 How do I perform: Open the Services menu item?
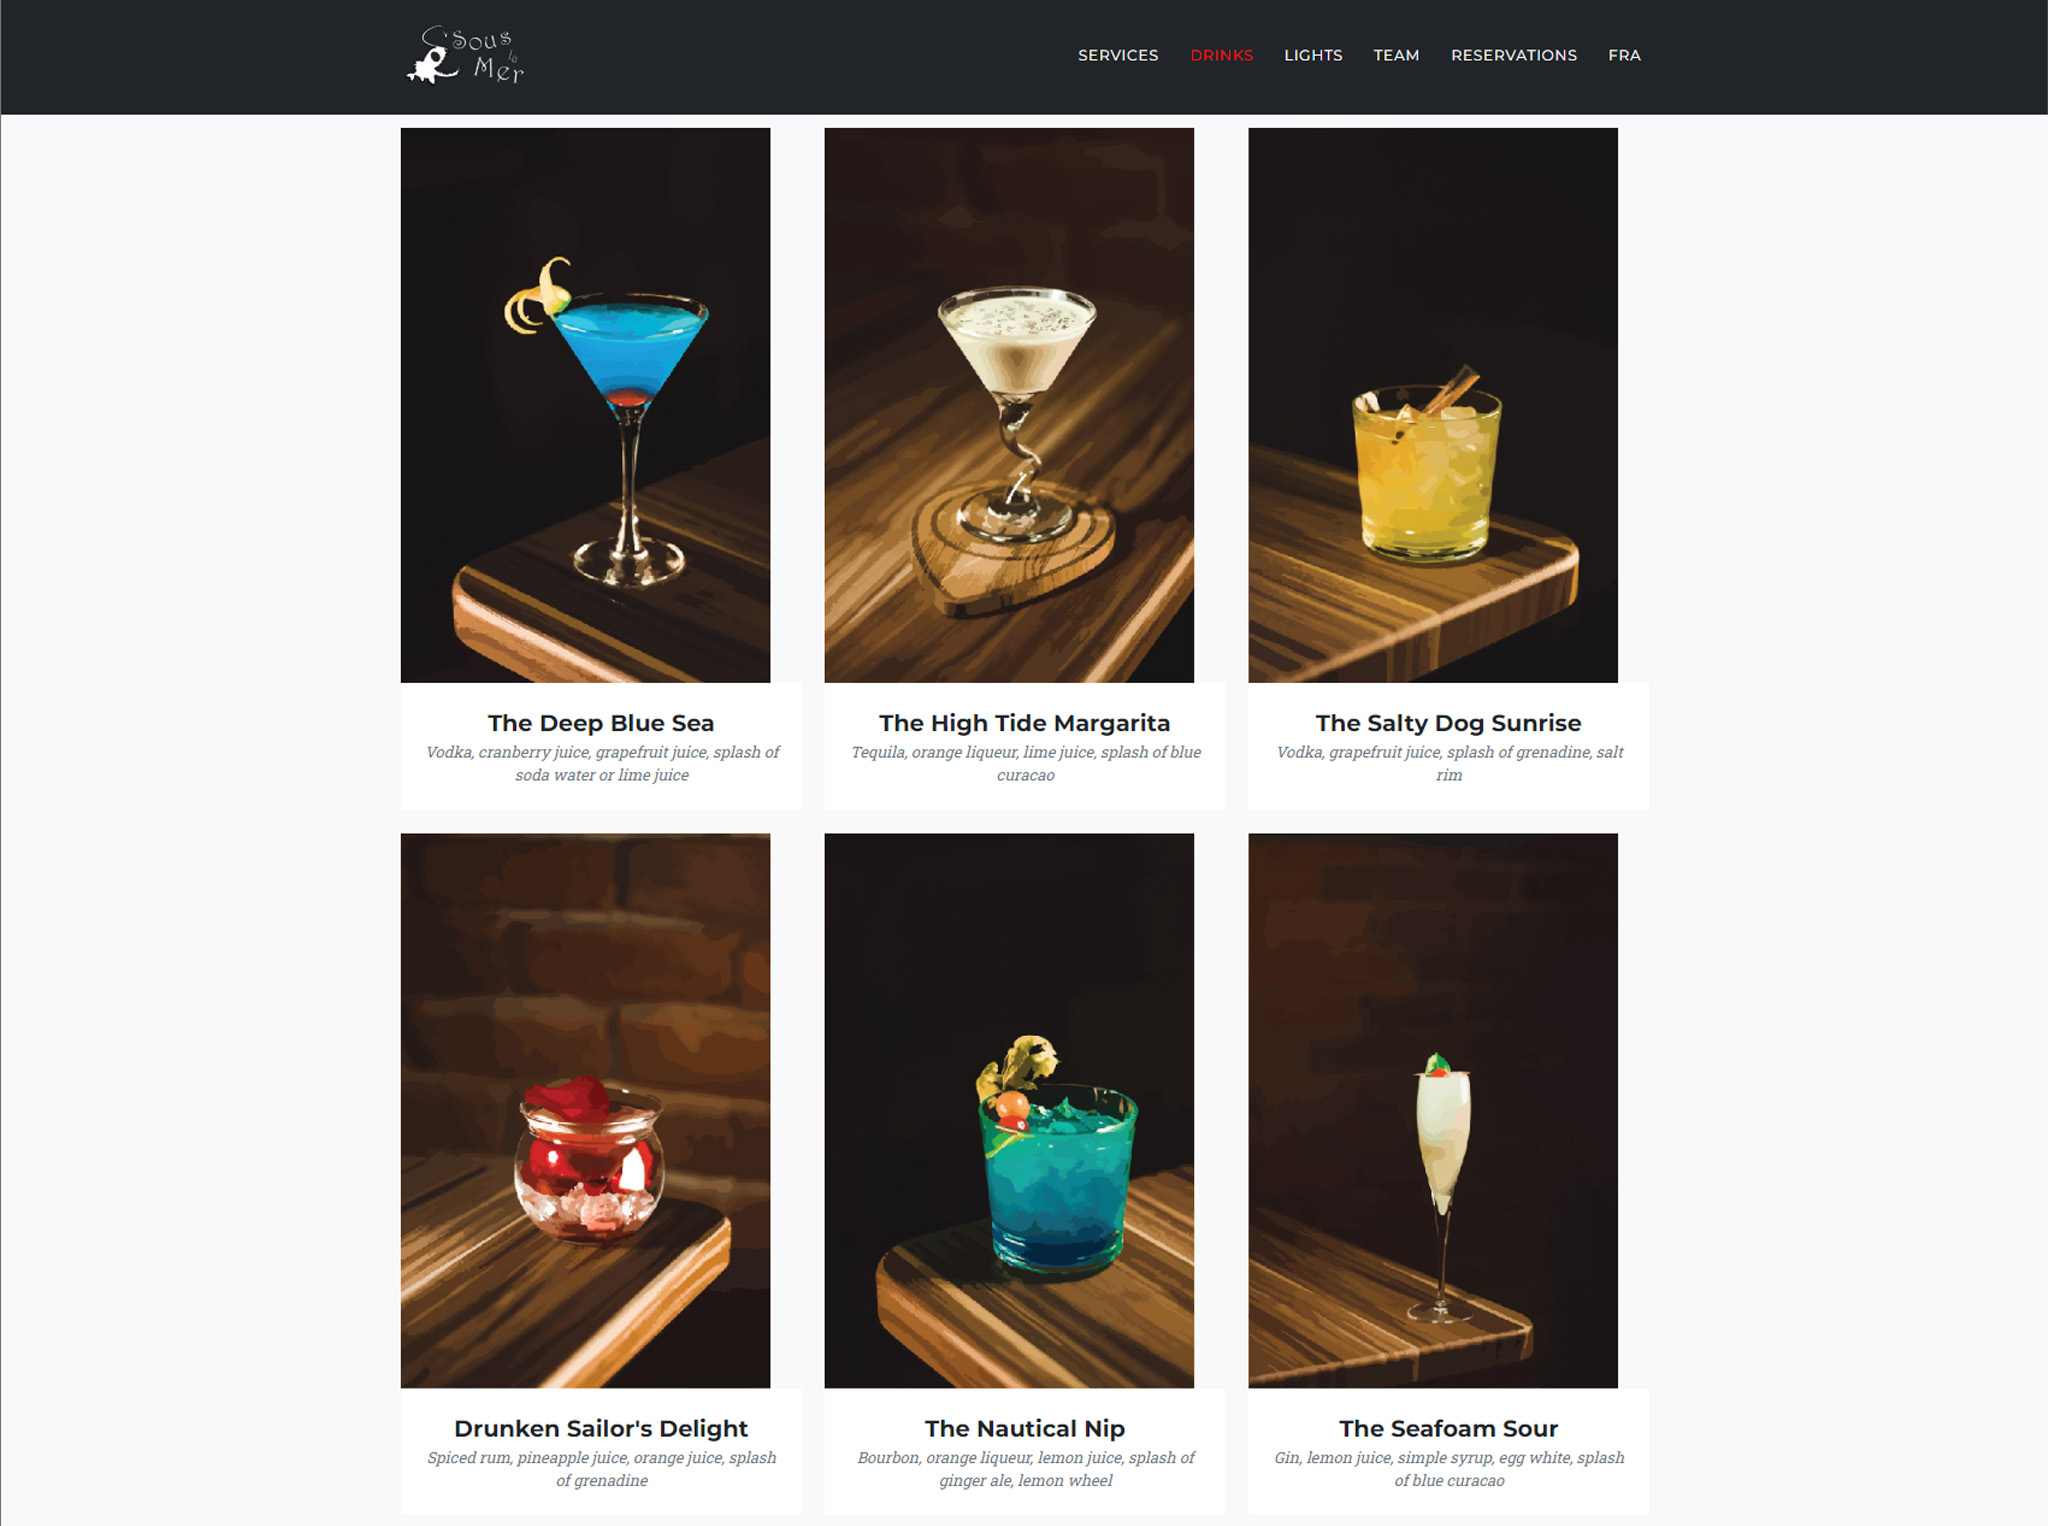1118,55
